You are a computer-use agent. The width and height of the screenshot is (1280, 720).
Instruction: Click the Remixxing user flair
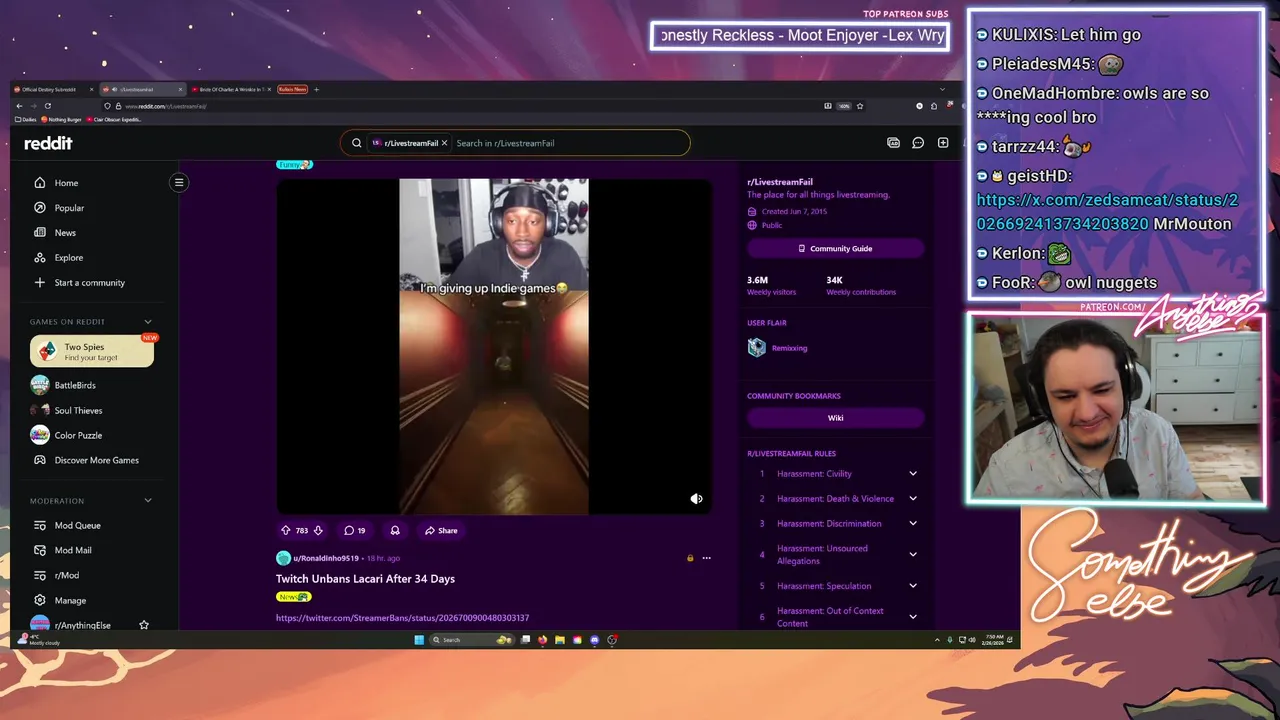click(x=789, y=348)
